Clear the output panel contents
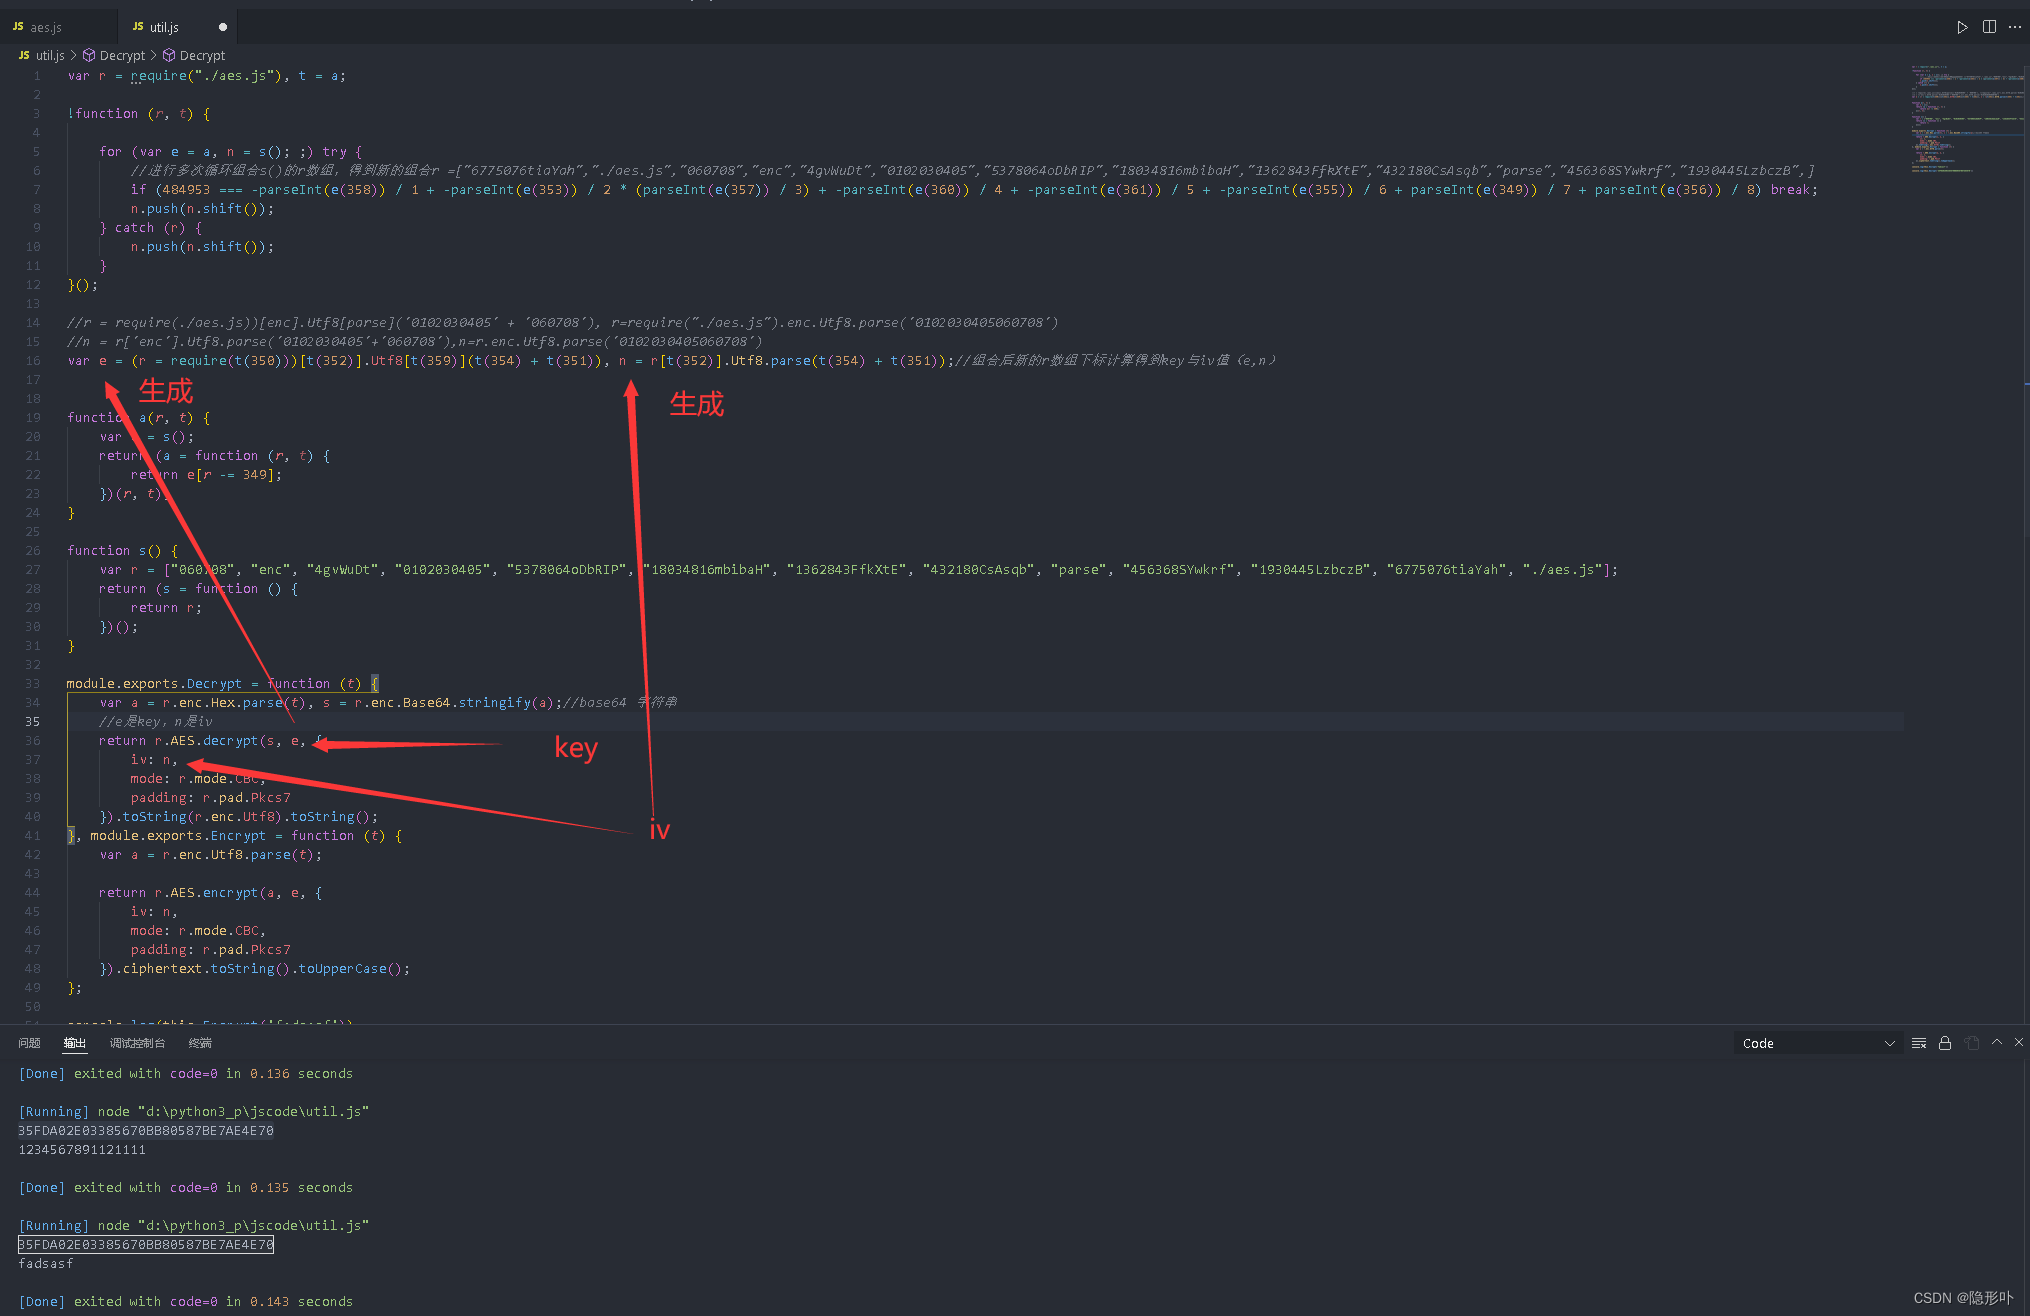Screen dimensions: 2030x1316 click(1919, 1043)
